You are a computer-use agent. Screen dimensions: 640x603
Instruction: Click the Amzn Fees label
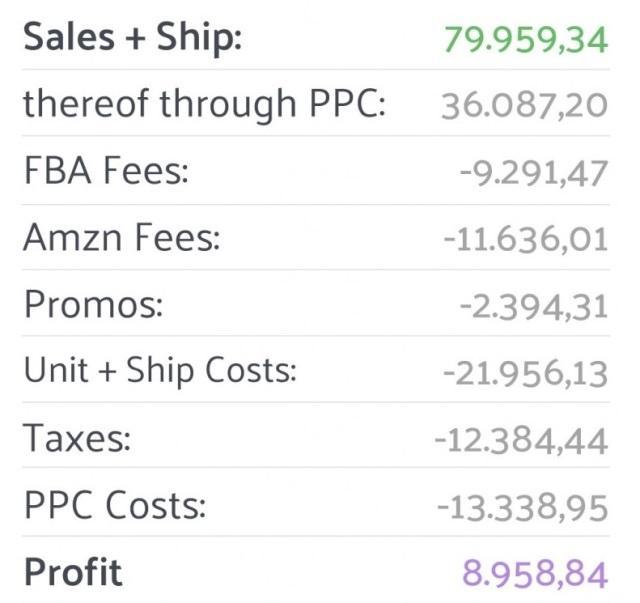point(122,237)
